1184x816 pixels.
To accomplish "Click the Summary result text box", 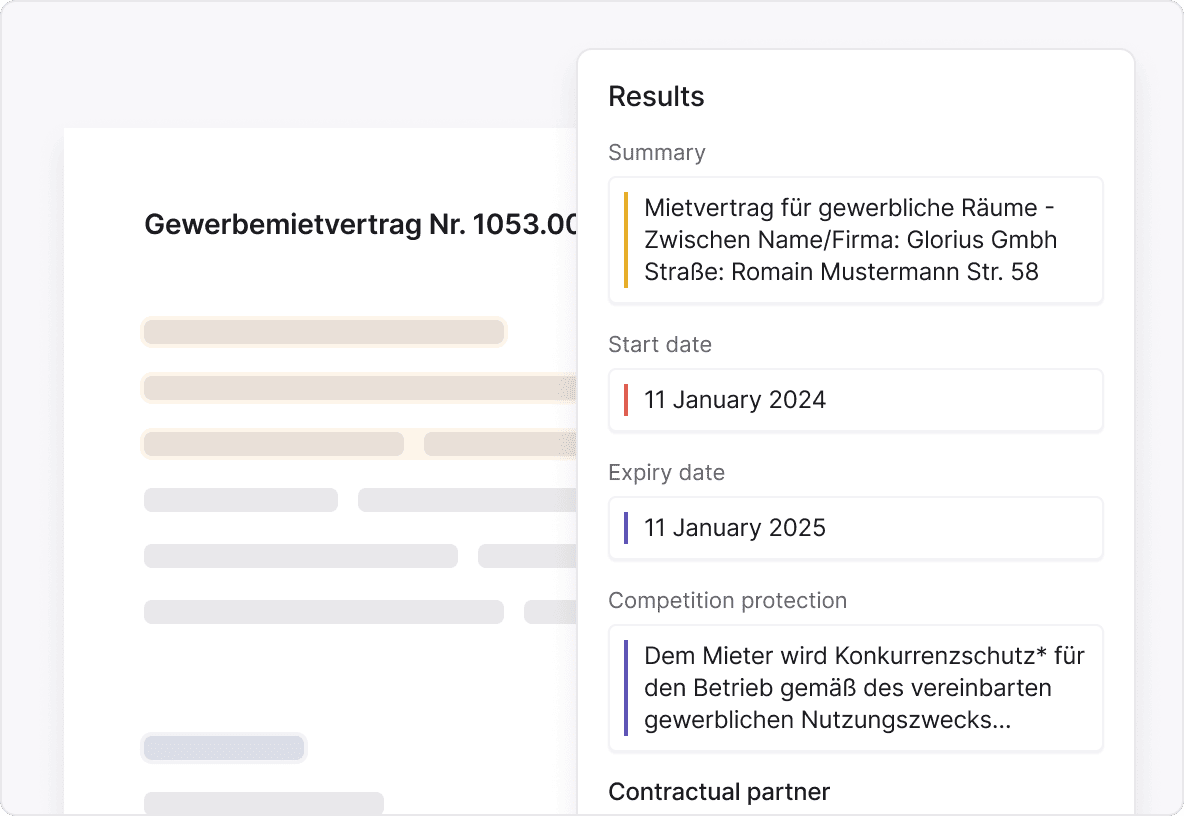I will tap(855, 240).
